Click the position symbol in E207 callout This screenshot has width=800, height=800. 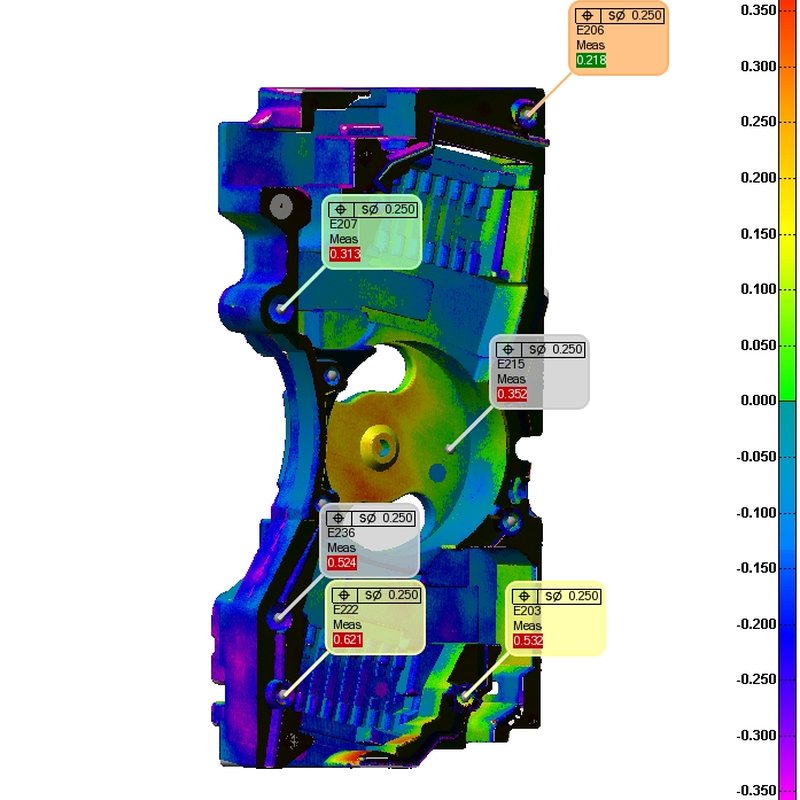[341, 210]
